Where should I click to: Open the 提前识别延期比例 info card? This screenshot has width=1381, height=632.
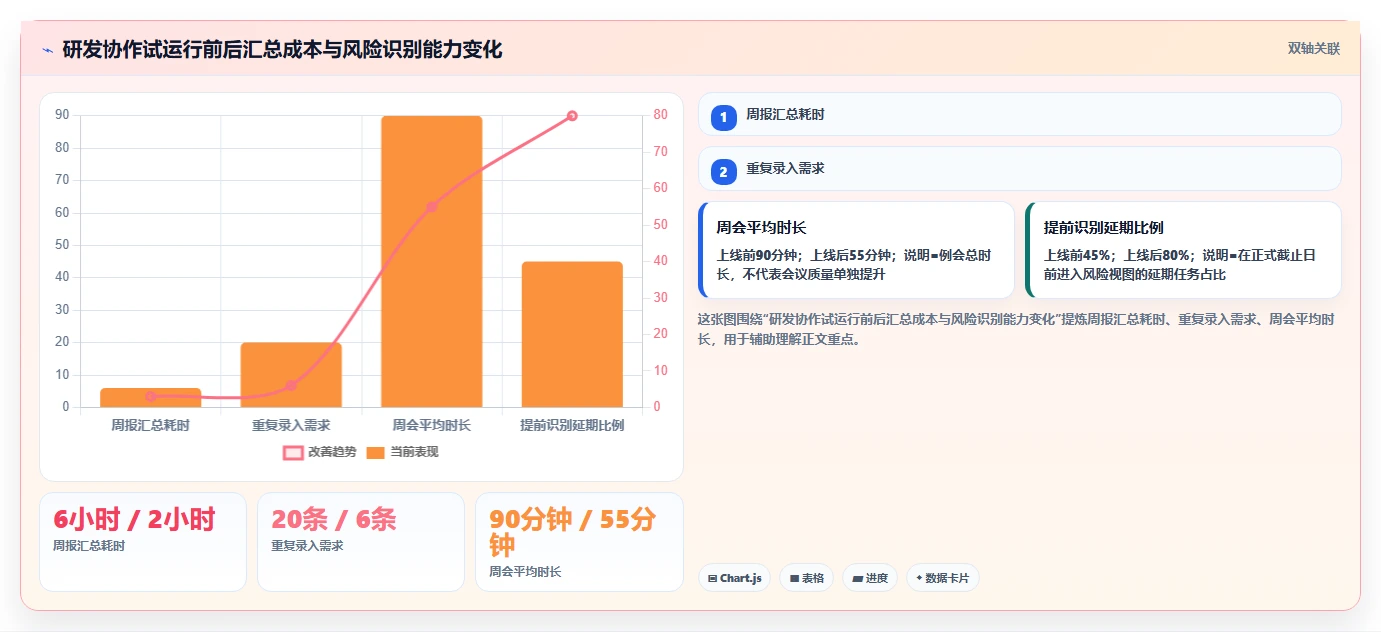pyautogui.click(x=1183, y=250)
